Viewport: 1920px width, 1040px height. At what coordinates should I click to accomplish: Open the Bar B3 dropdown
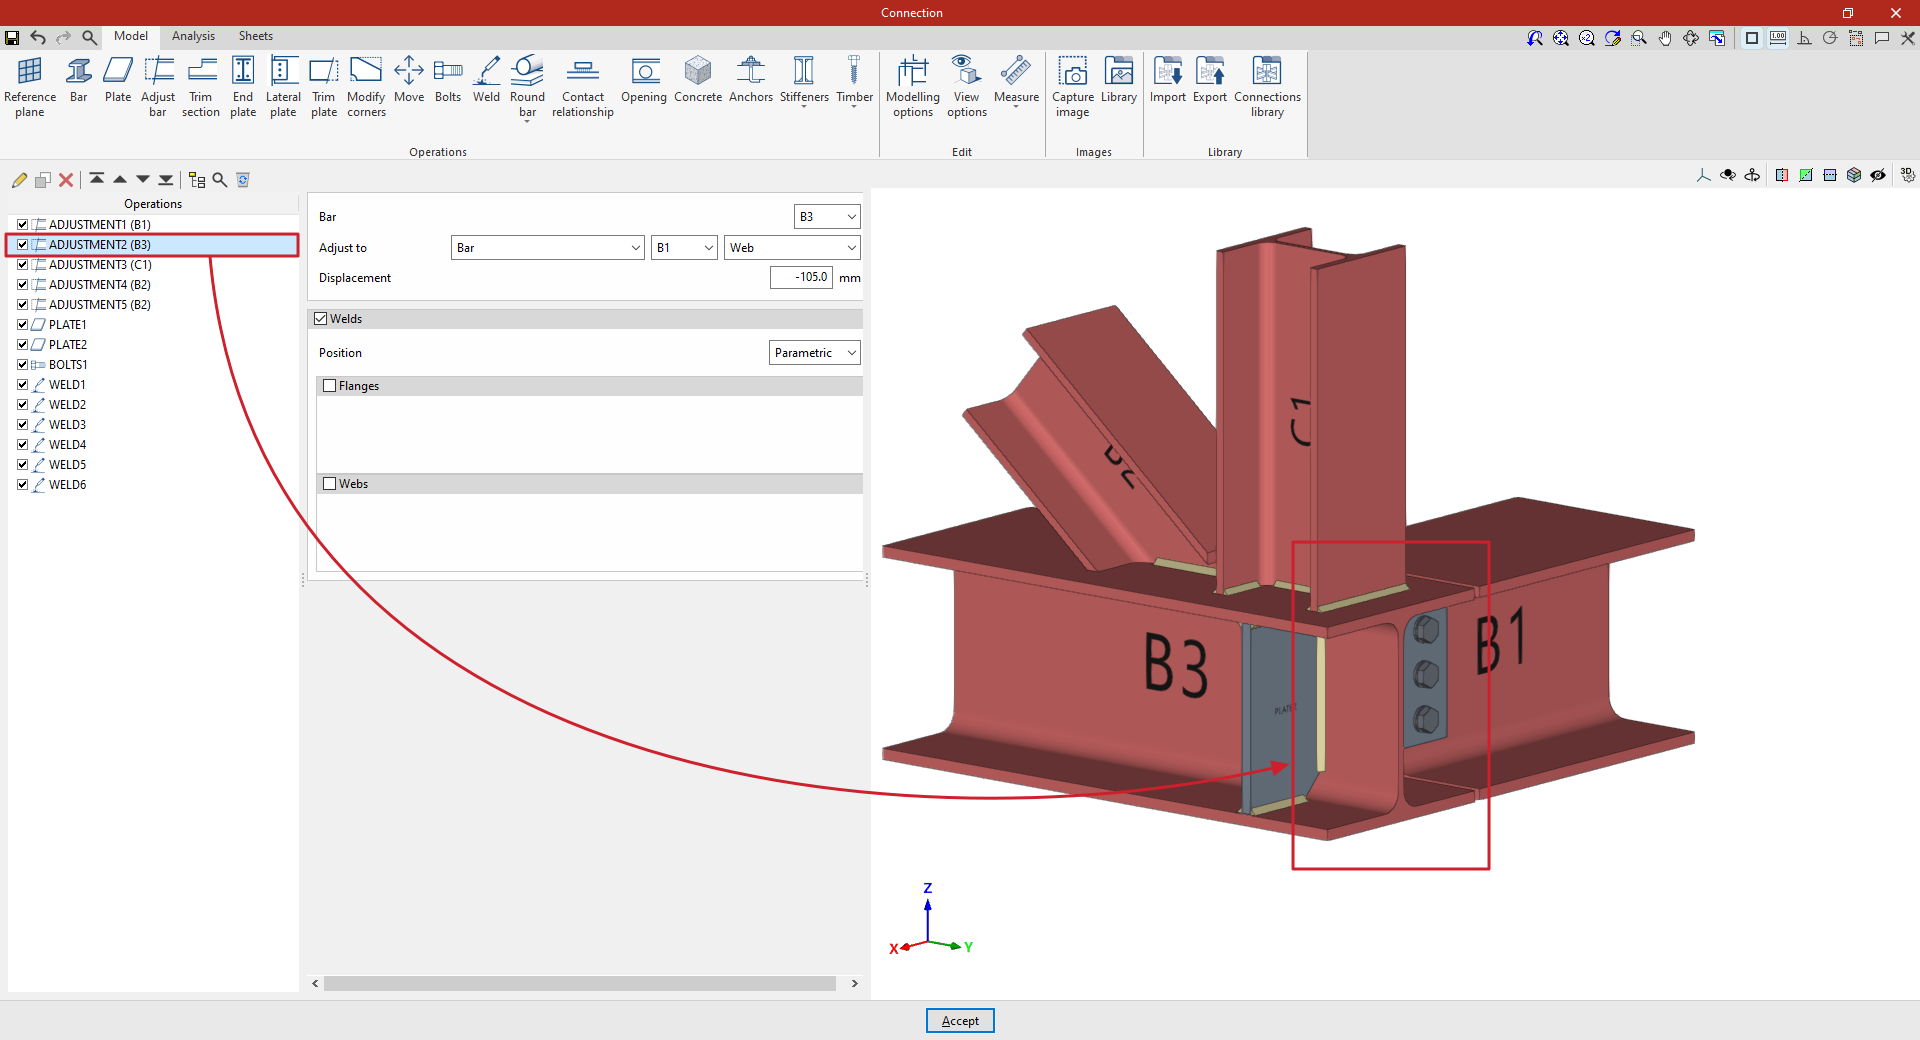point(827,217)
